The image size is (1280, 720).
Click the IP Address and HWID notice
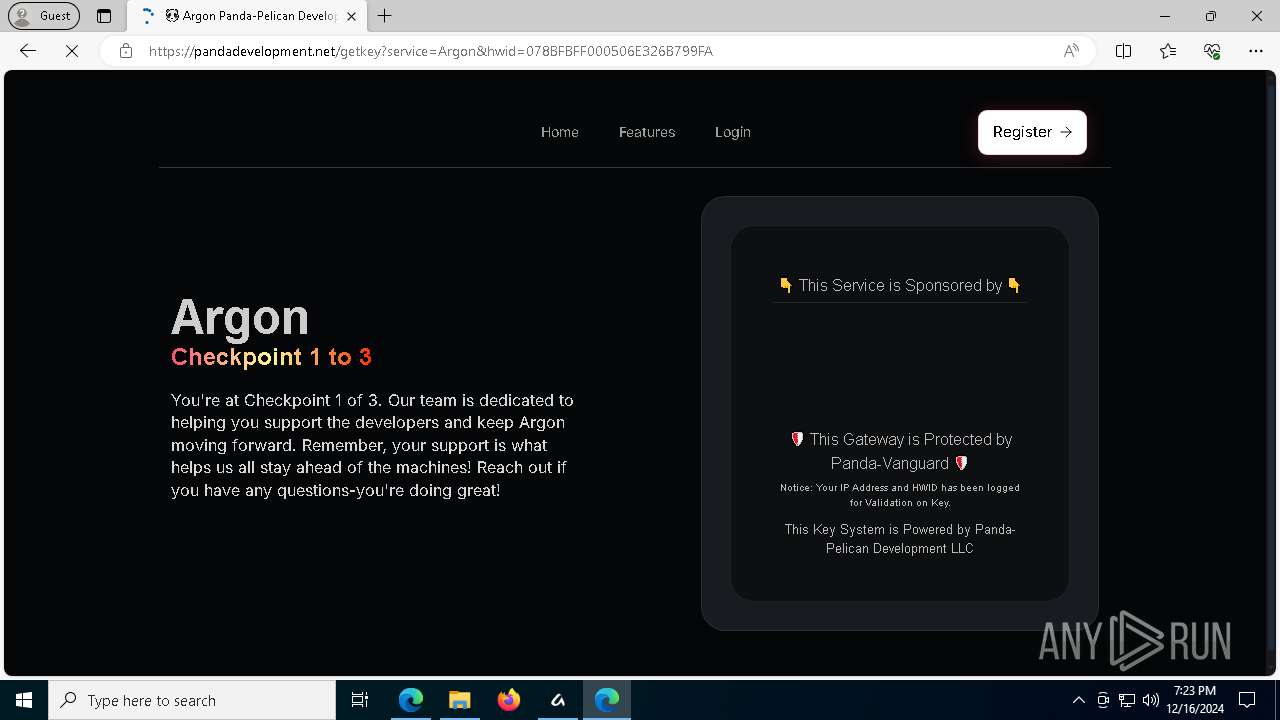900,495
